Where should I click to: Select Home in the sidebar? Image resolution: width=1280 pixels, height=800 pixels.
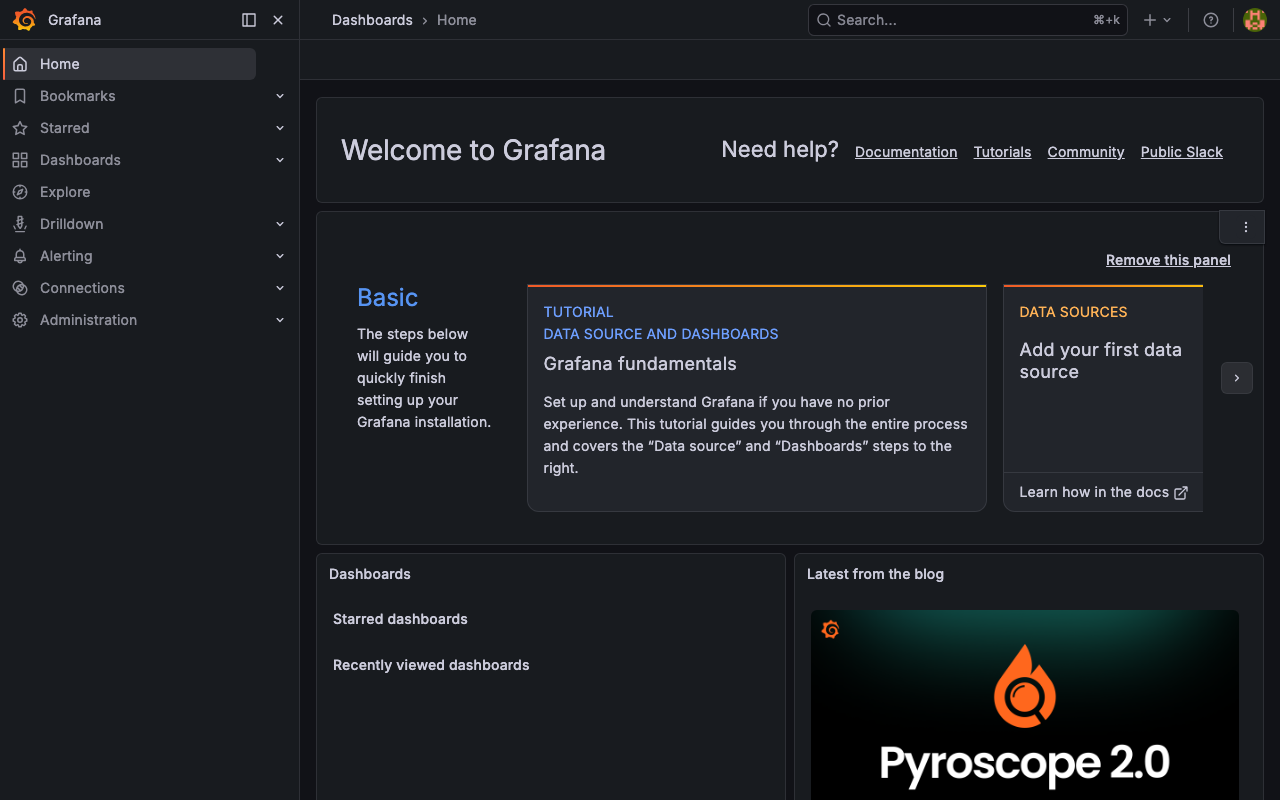(130, 64)
